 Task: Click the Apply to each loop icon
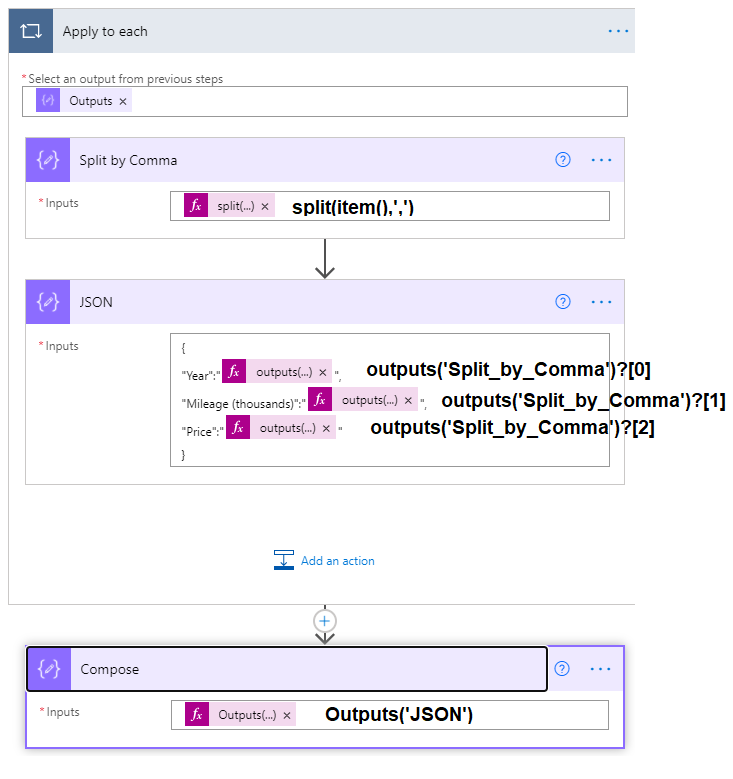tap(31, 31)
